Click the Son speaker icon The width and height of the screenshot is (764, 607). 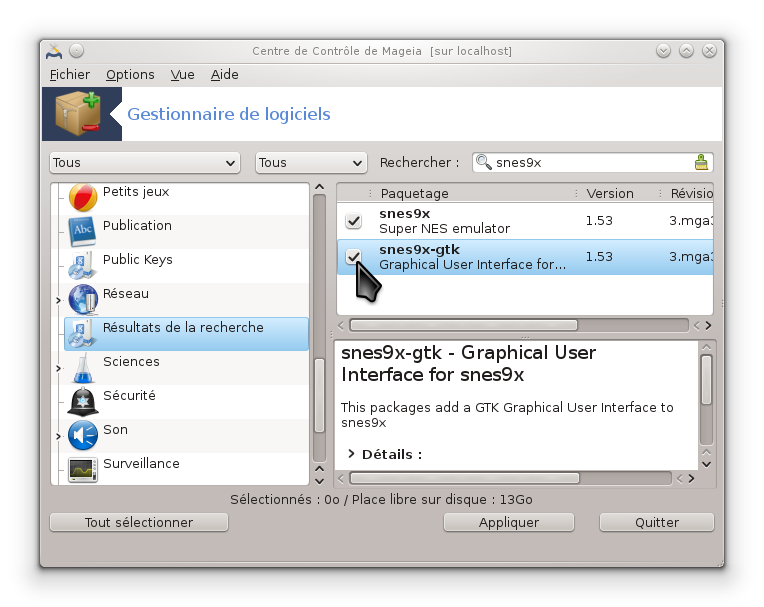(x=83, y=436)
